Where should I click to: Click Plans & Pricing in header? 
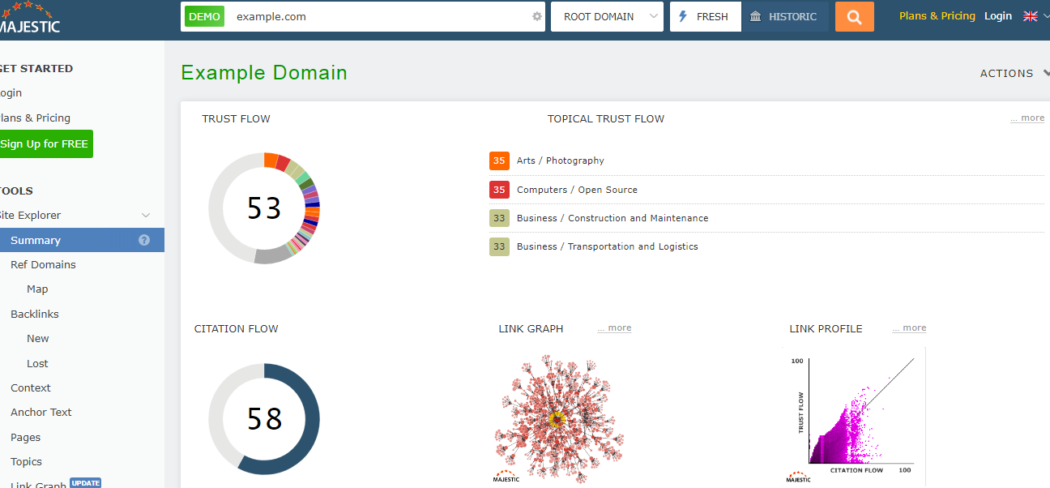point(937,16)
